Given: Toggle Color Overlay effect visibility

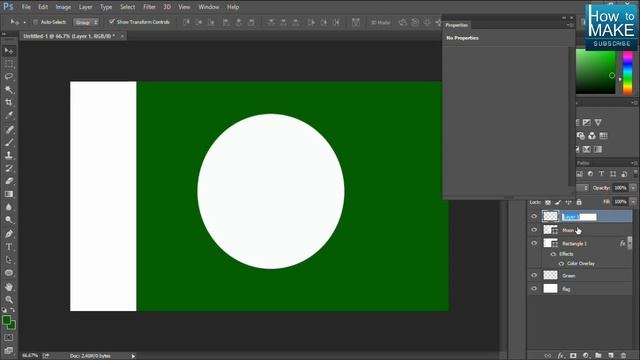Looking at the screenshot, I should point(561,264).
